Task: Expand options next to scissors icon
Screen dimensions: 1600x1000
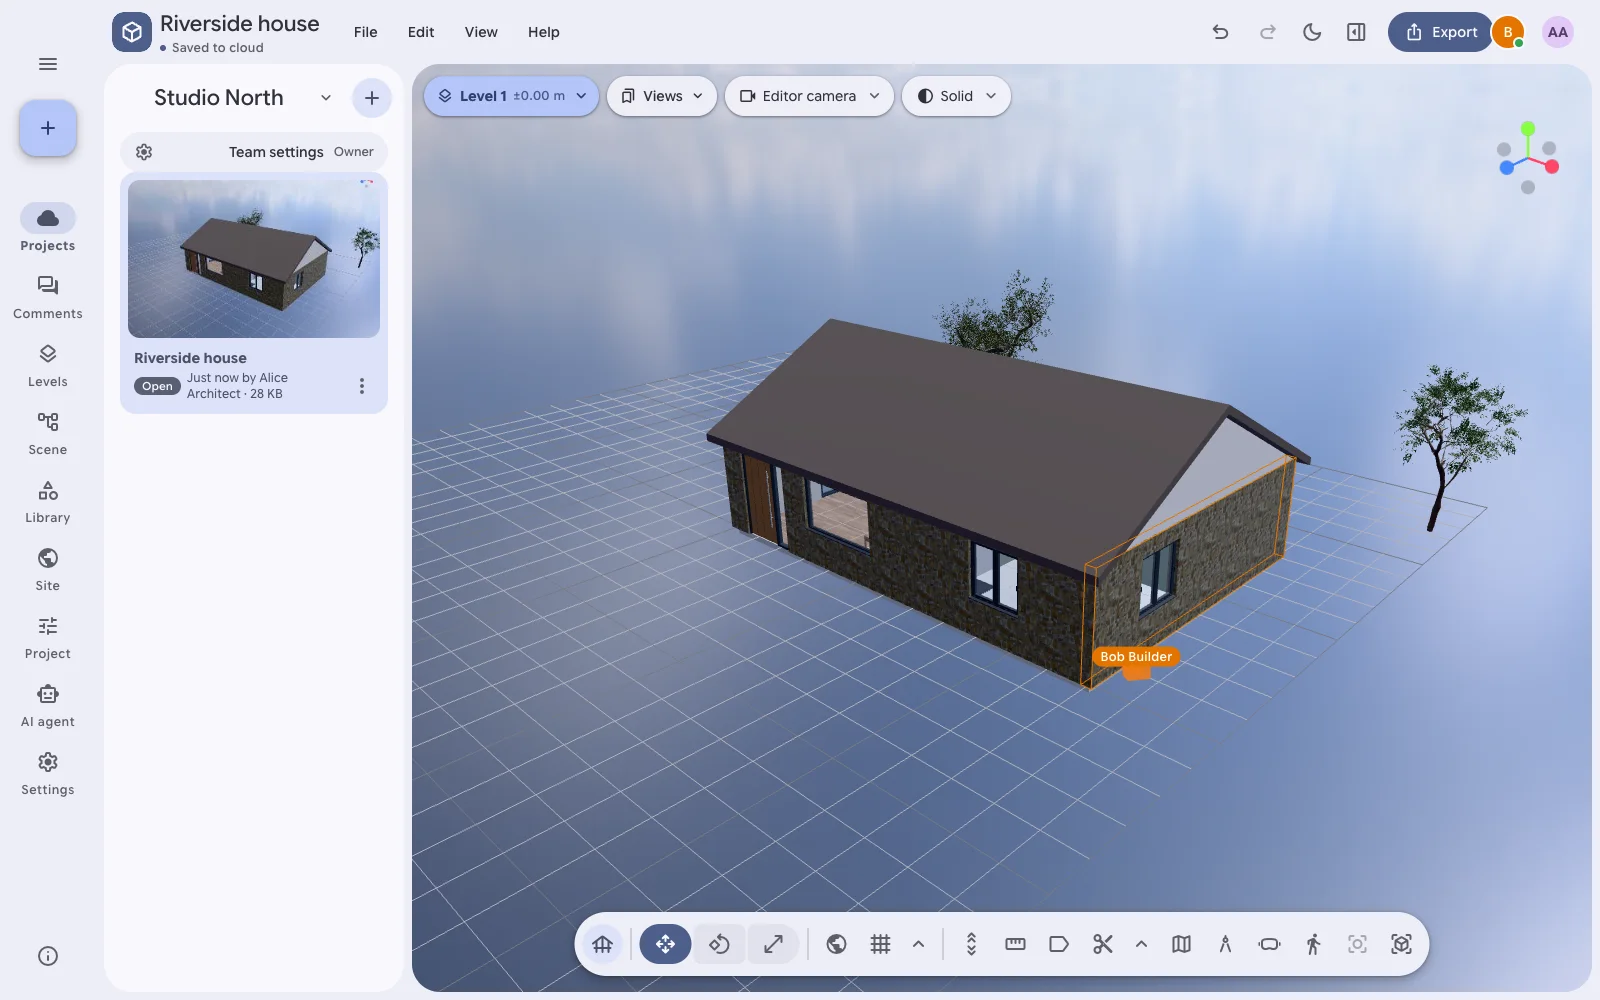Action: [x=1141, y=944]
